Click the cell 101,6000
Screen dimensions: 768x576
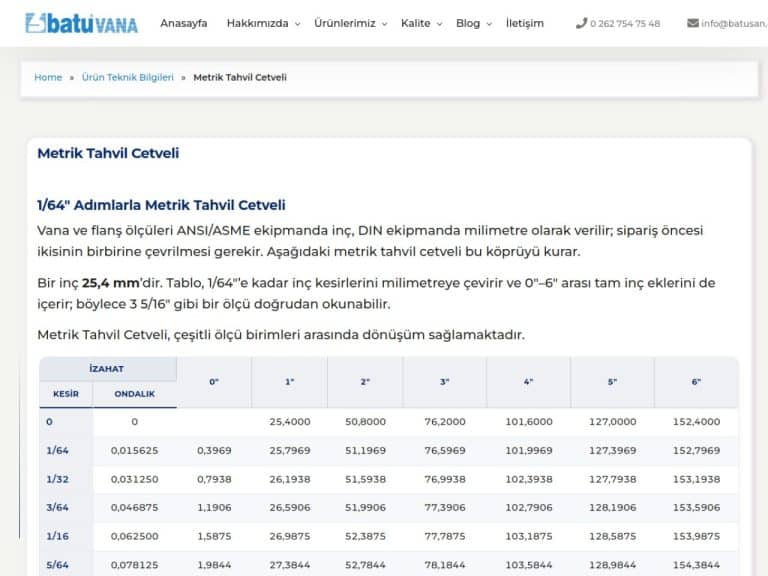529,422
